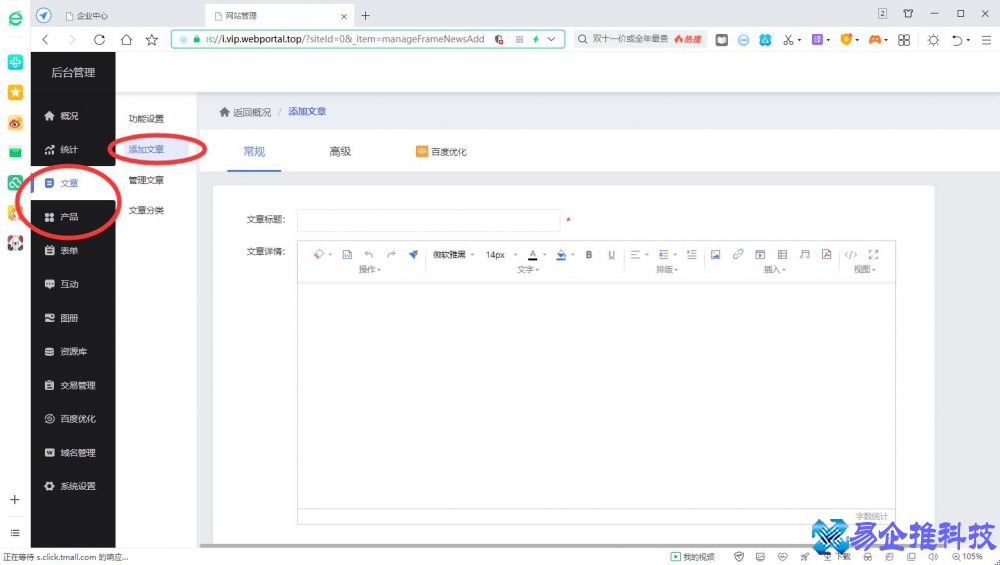Click into the article details text area
The height and width of the screenshot is (565, 1000).
(x=596, y=395)
